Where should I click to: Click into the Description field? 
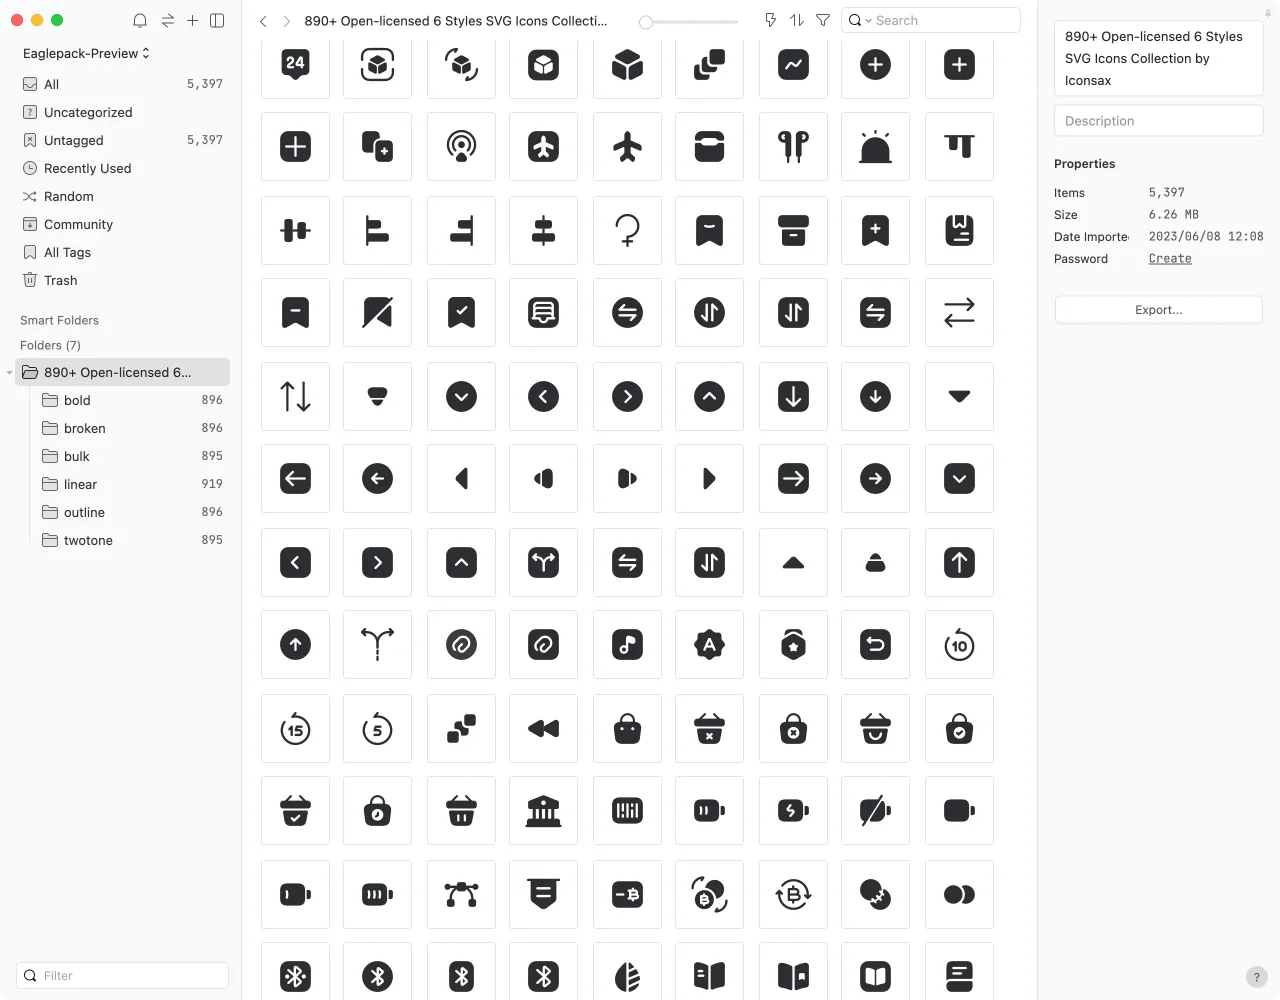tap(1158, 121)
